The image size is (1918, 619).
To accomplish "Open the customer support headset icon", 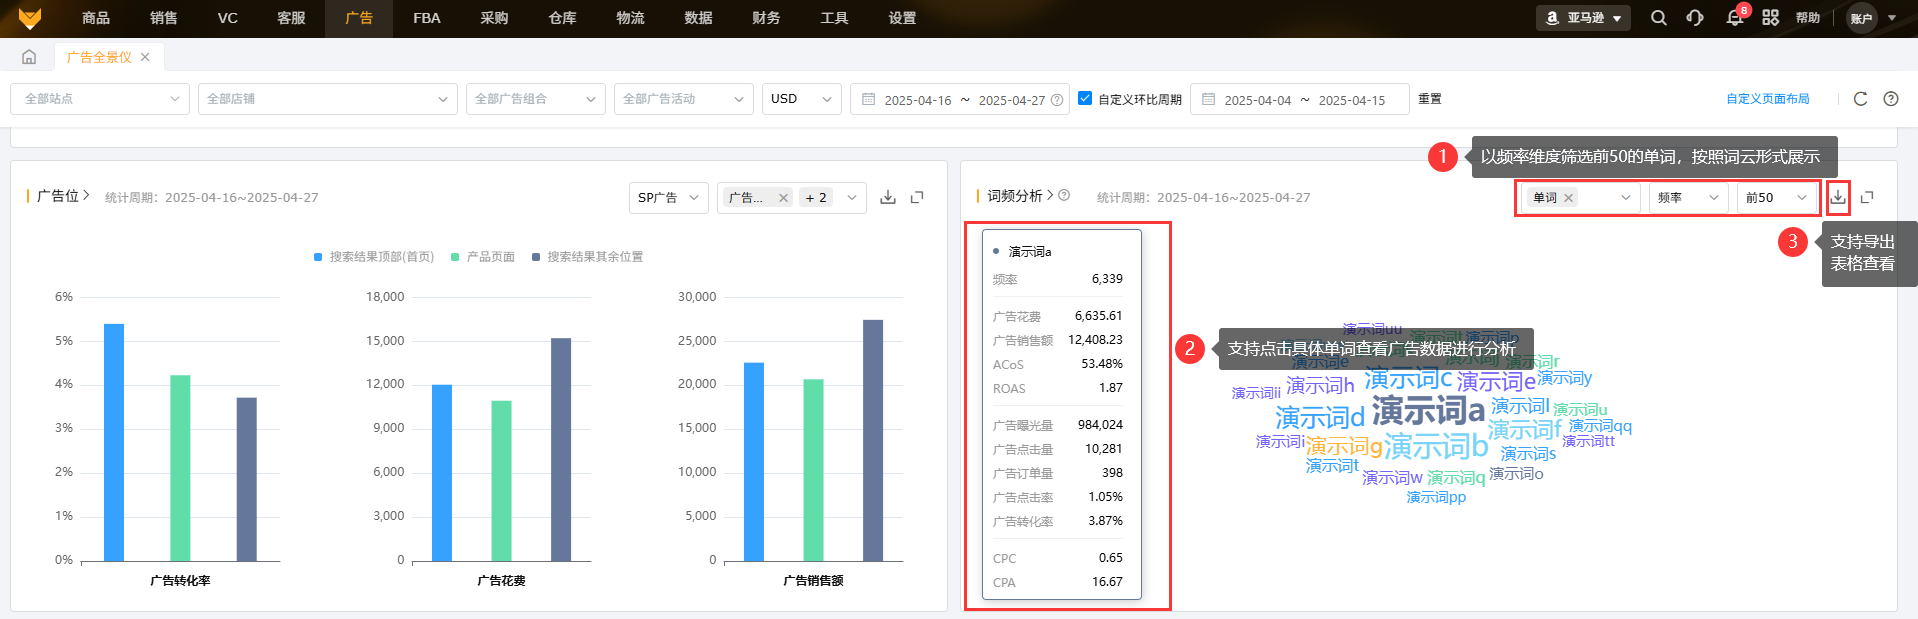I will pos(1695,18).
